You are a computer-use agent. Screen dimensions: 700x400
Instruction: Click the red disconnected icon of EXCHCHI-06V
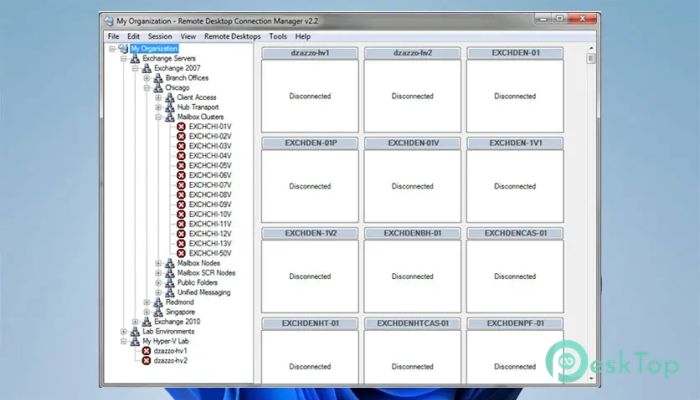click(x=181, y=175)
